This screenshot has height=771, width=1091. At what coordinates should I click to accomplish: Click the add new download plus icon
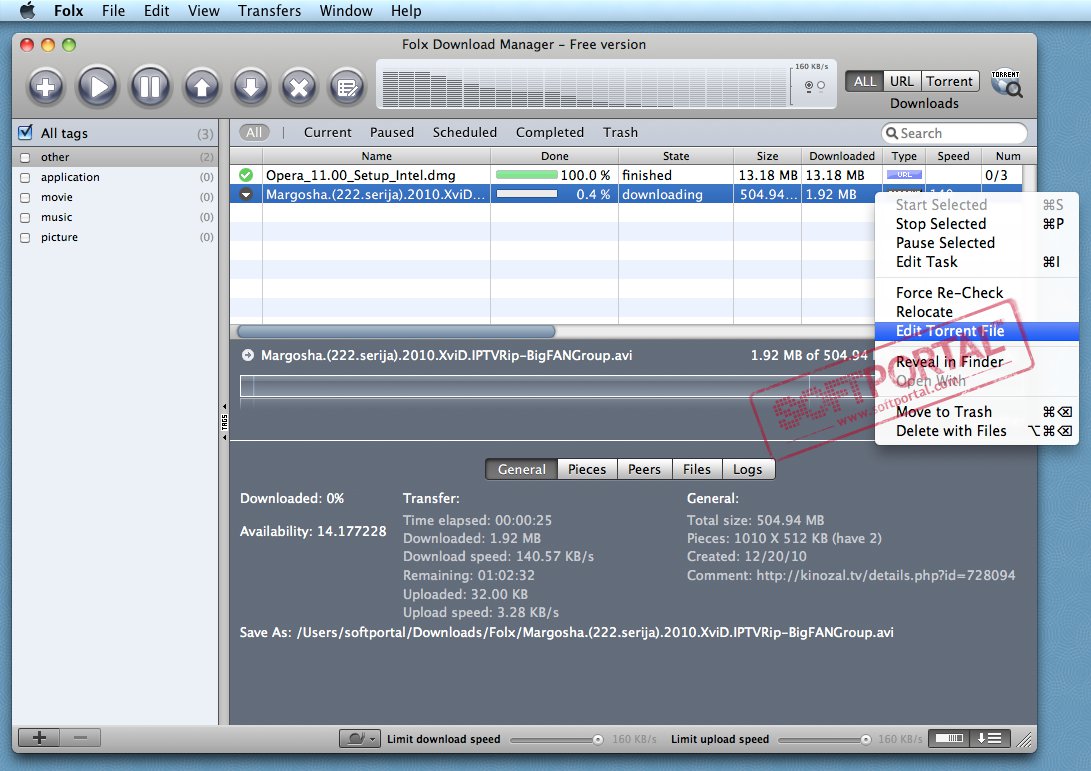pyautogui.click(x=46, y=87)
